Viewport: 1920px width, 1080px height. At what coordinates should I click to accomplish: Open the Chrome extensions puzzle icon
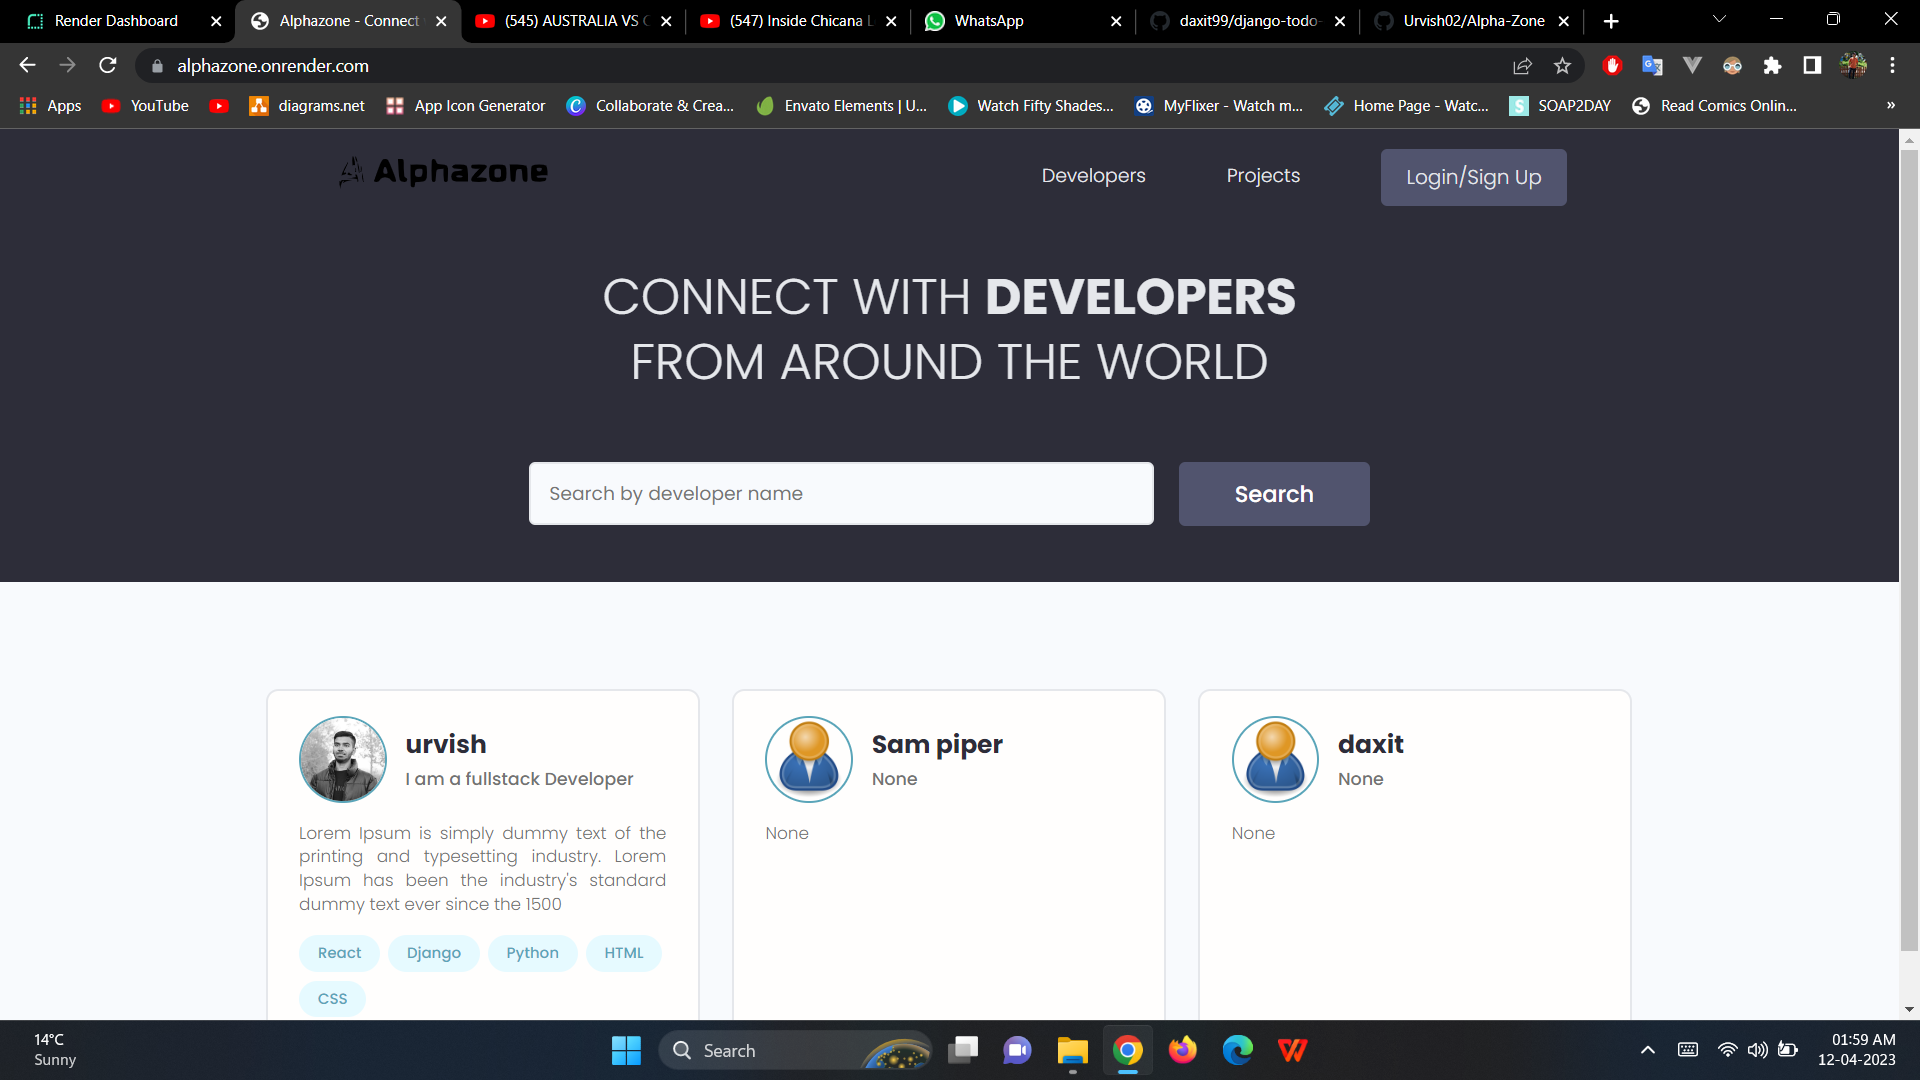point(1772,65)
